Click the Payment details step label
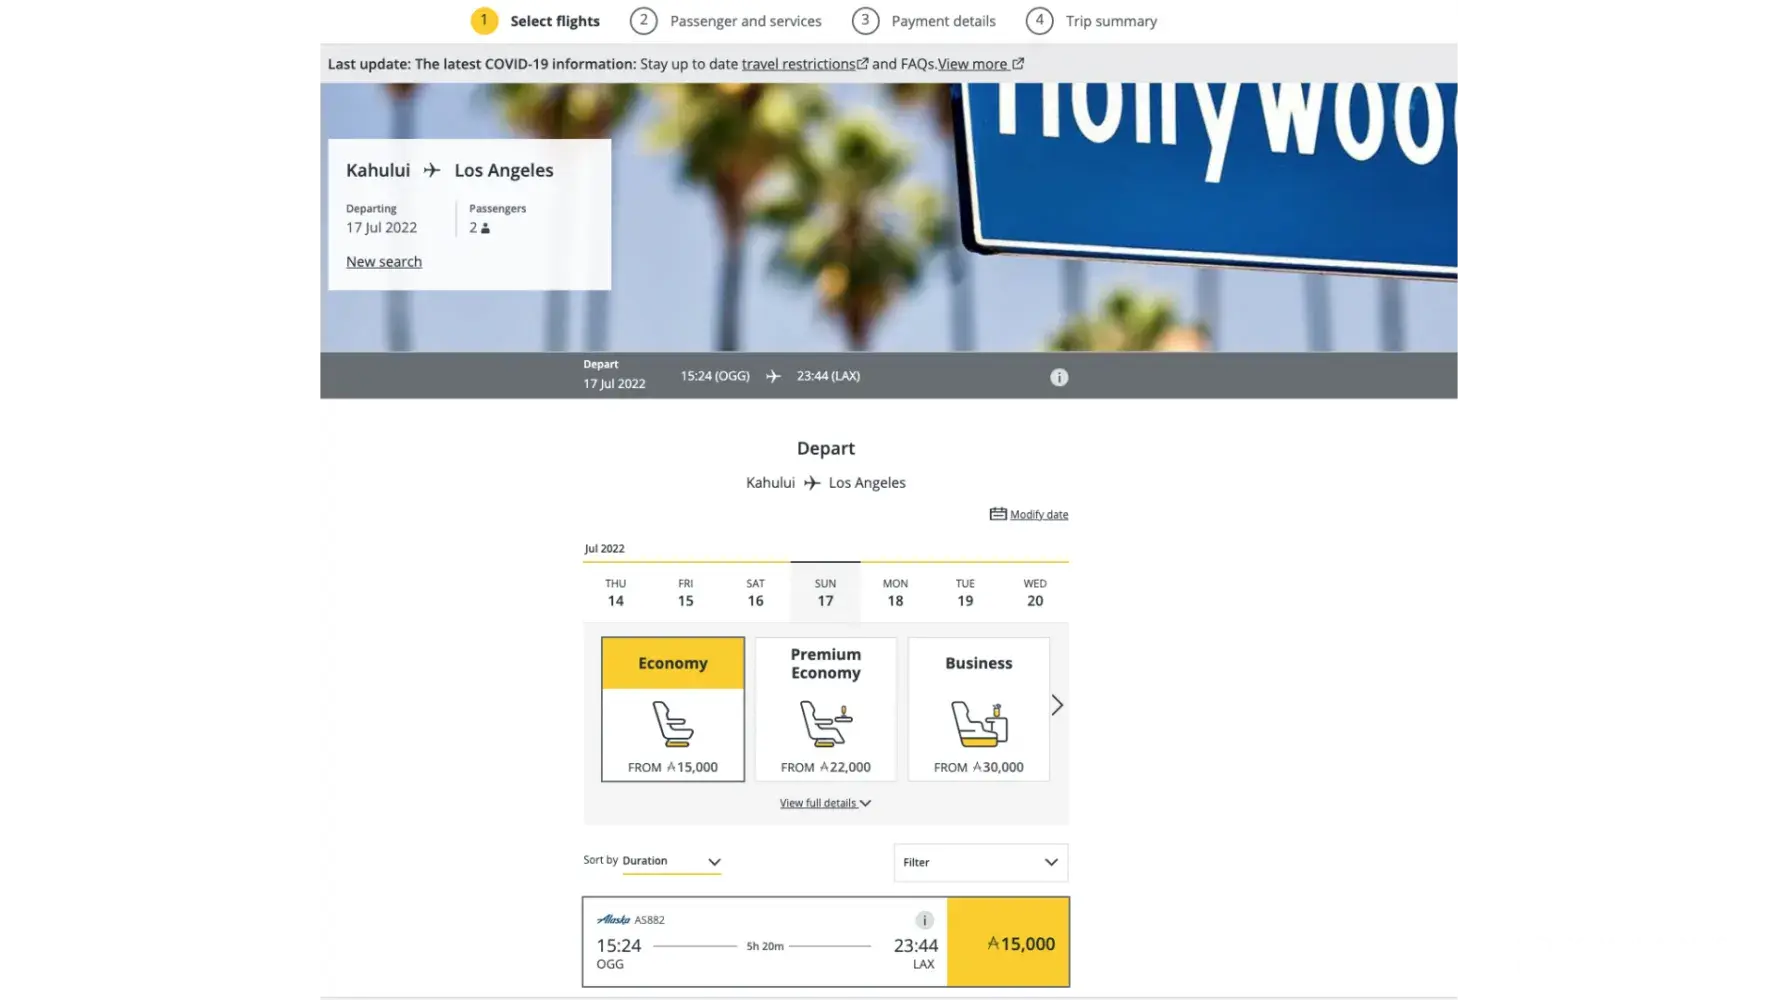This screenshot has width=1778, height=1000. (x=944, y=21)
